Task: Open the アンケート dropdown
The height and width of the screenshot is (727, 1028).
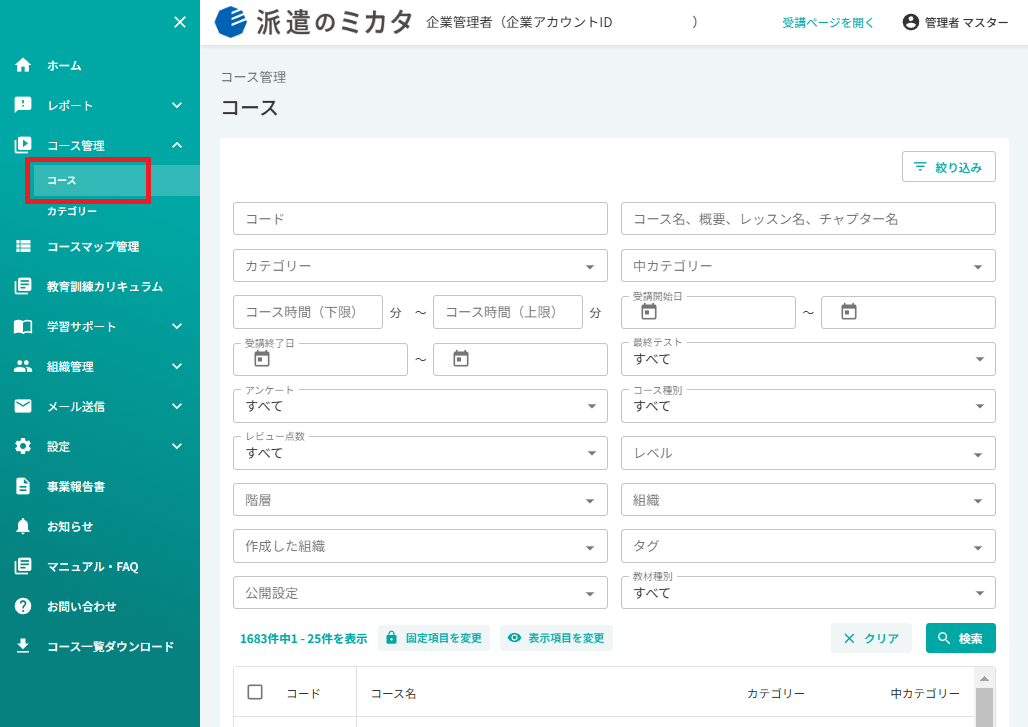Action: [420, 406]
